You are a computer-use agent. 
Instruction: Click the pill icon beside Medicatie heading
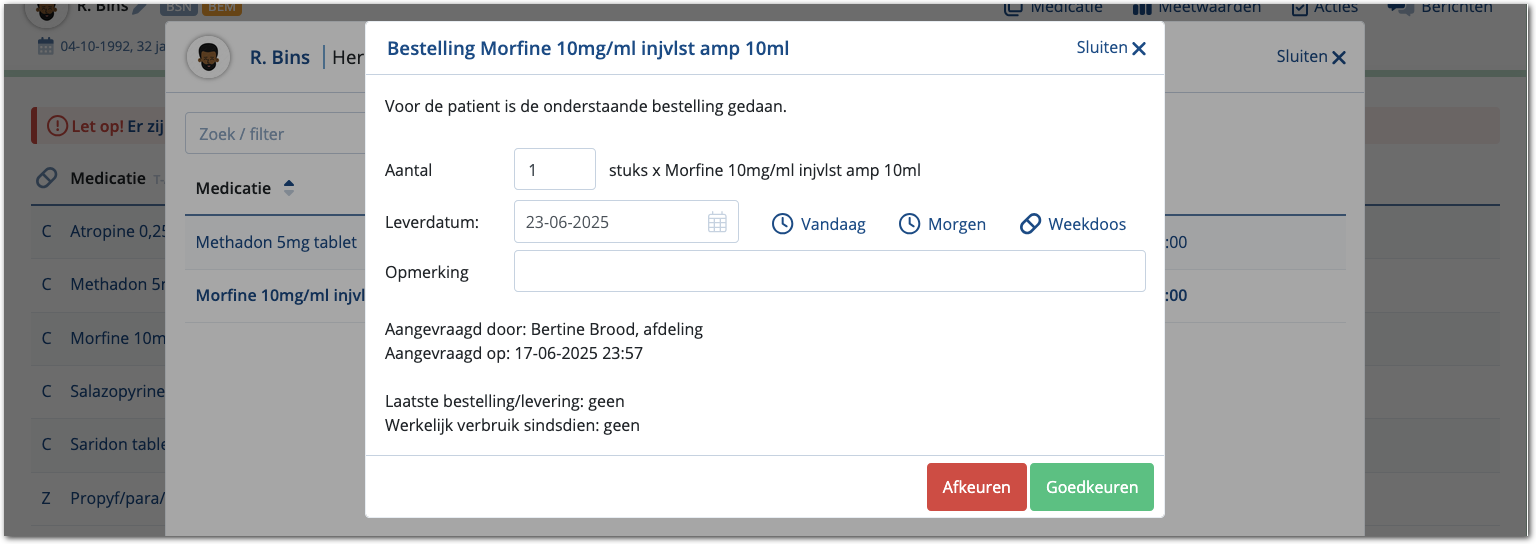46,178
